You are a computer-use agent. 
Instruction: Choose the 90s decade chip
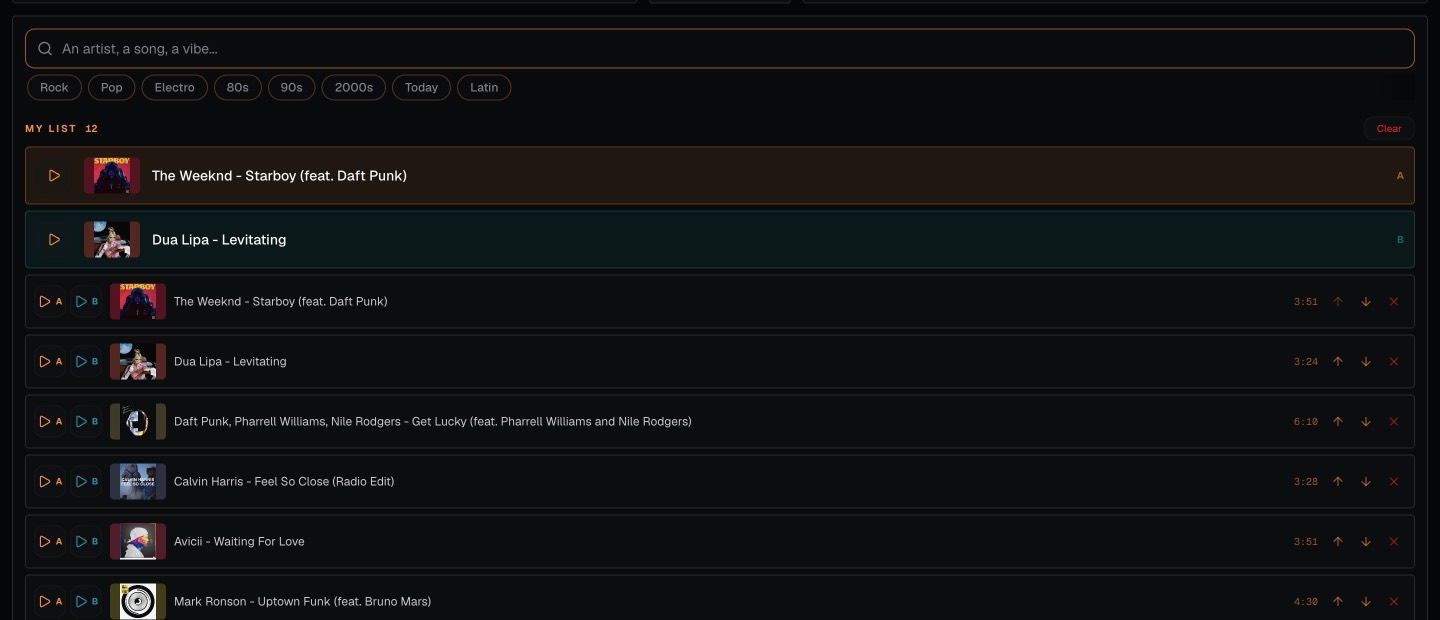tap(292, 88)
